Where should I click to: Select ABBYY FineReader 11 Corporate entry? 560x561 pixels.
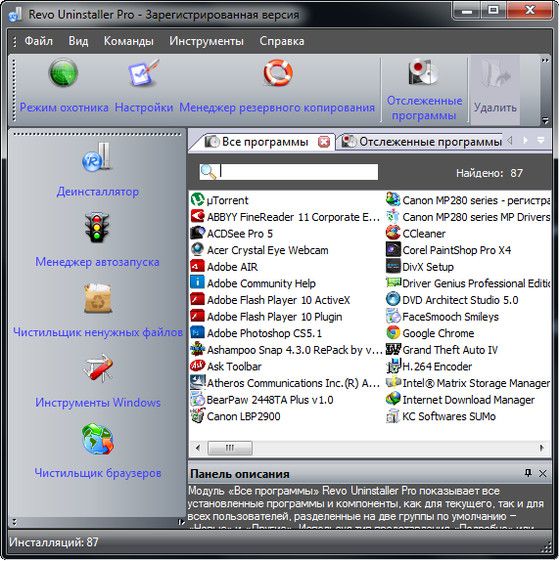pos(285,217)
